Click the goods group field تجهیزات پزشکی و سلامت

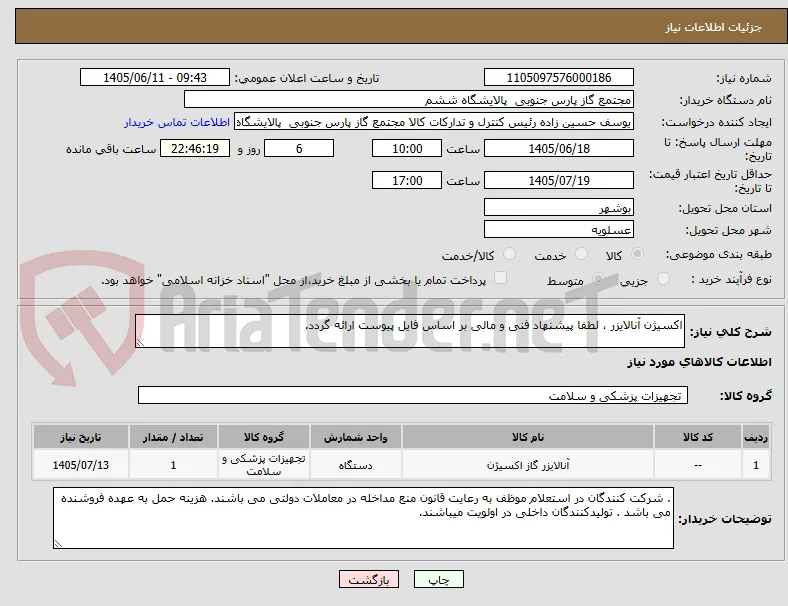pyautogui.click(x=413, y=395)
